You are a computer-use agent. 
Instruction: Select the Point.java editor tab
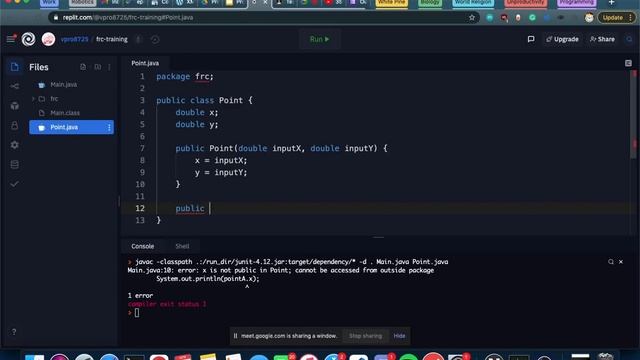145,63
